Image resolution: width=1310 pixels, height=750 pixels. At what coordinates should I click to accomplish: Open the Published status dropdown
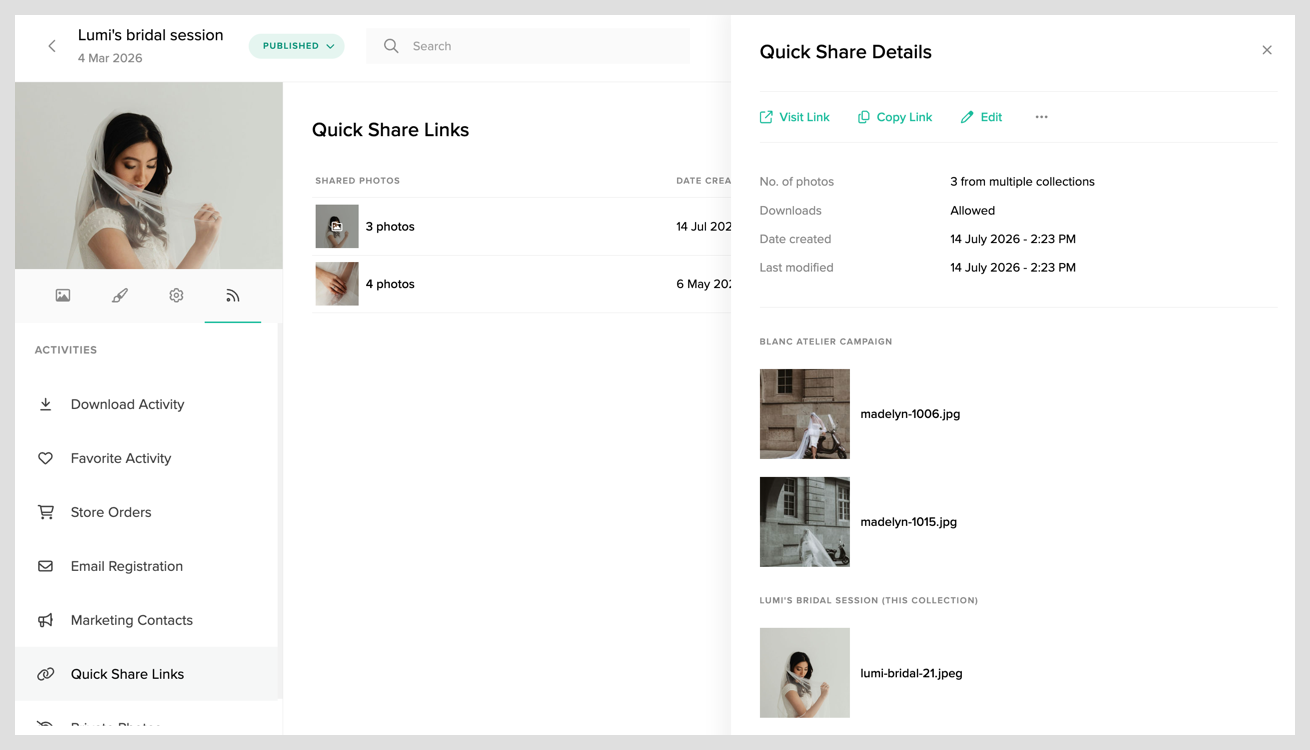[297, 46]
